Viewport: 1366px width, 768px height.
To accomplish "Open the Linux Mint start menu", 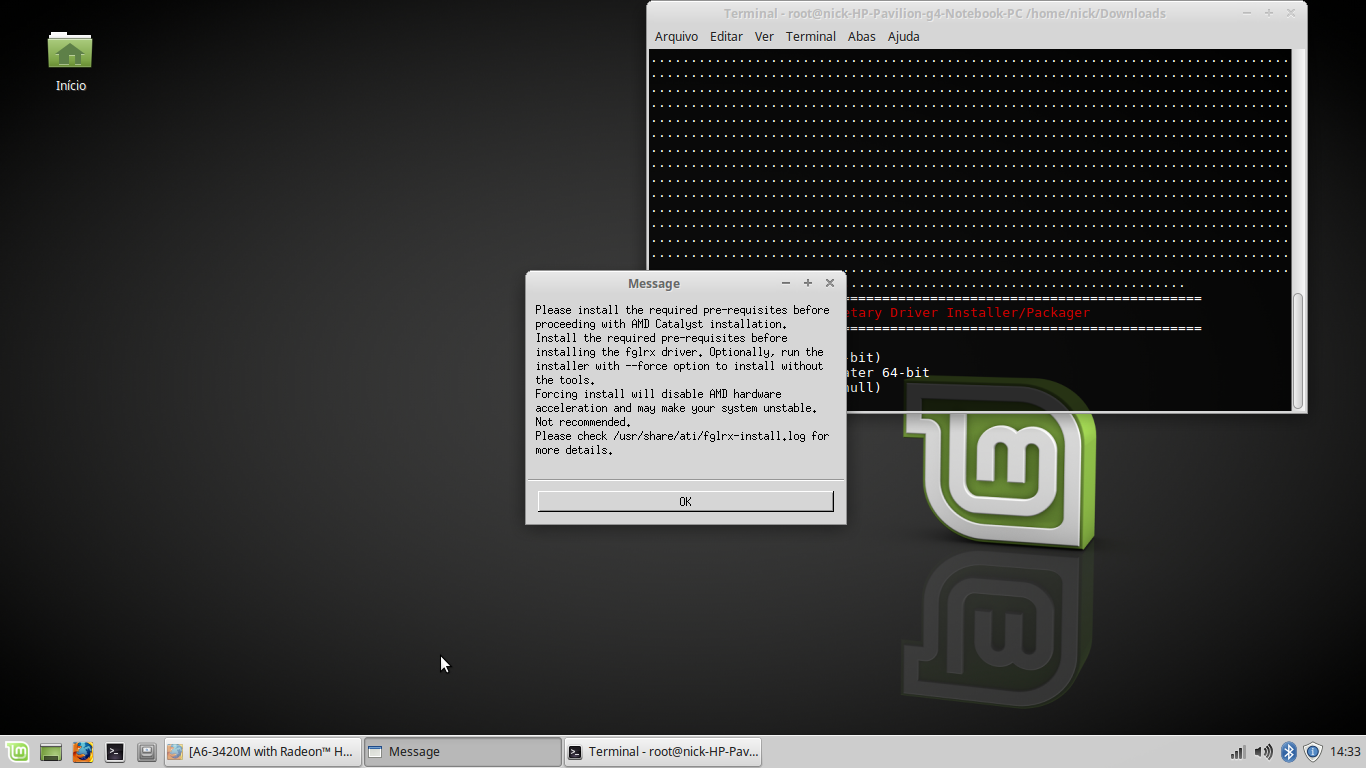I will (17, 752).
